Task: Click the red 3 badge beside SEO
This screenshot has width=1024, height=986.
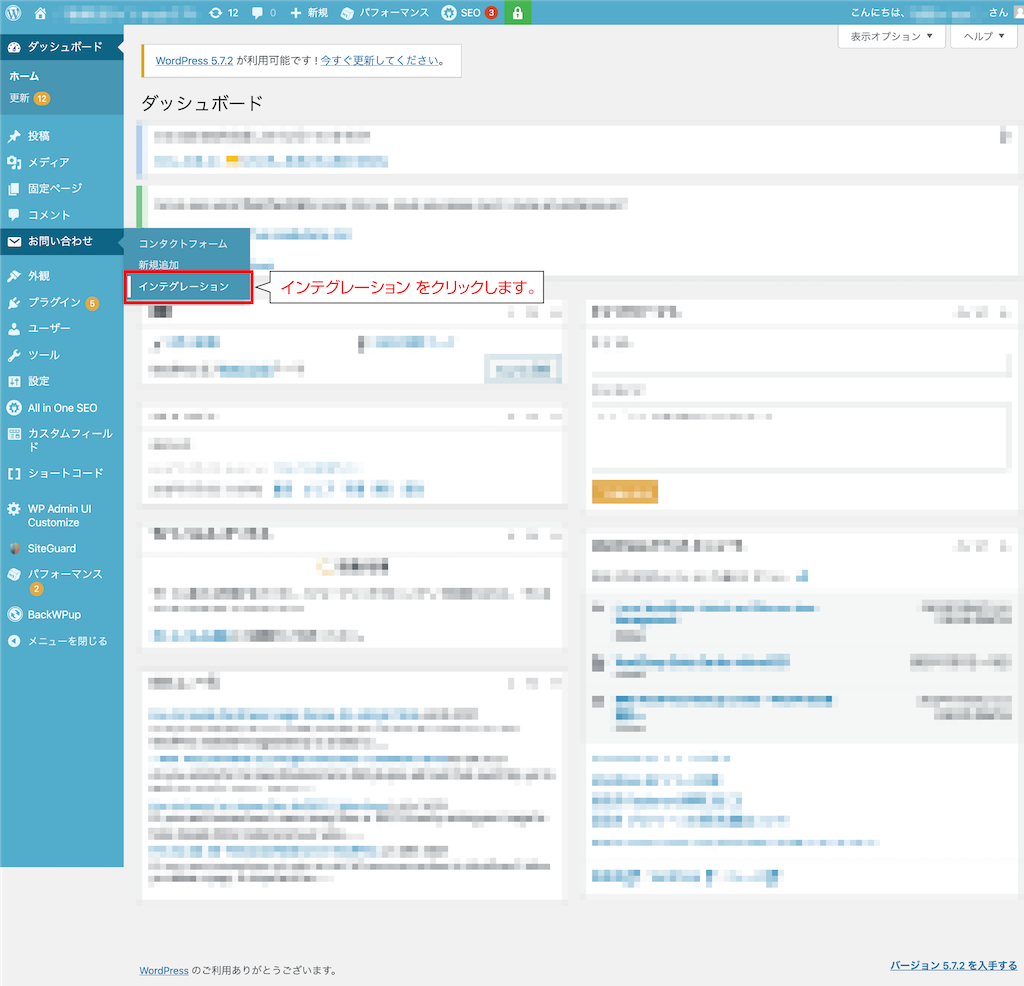Action: point(491,12)
